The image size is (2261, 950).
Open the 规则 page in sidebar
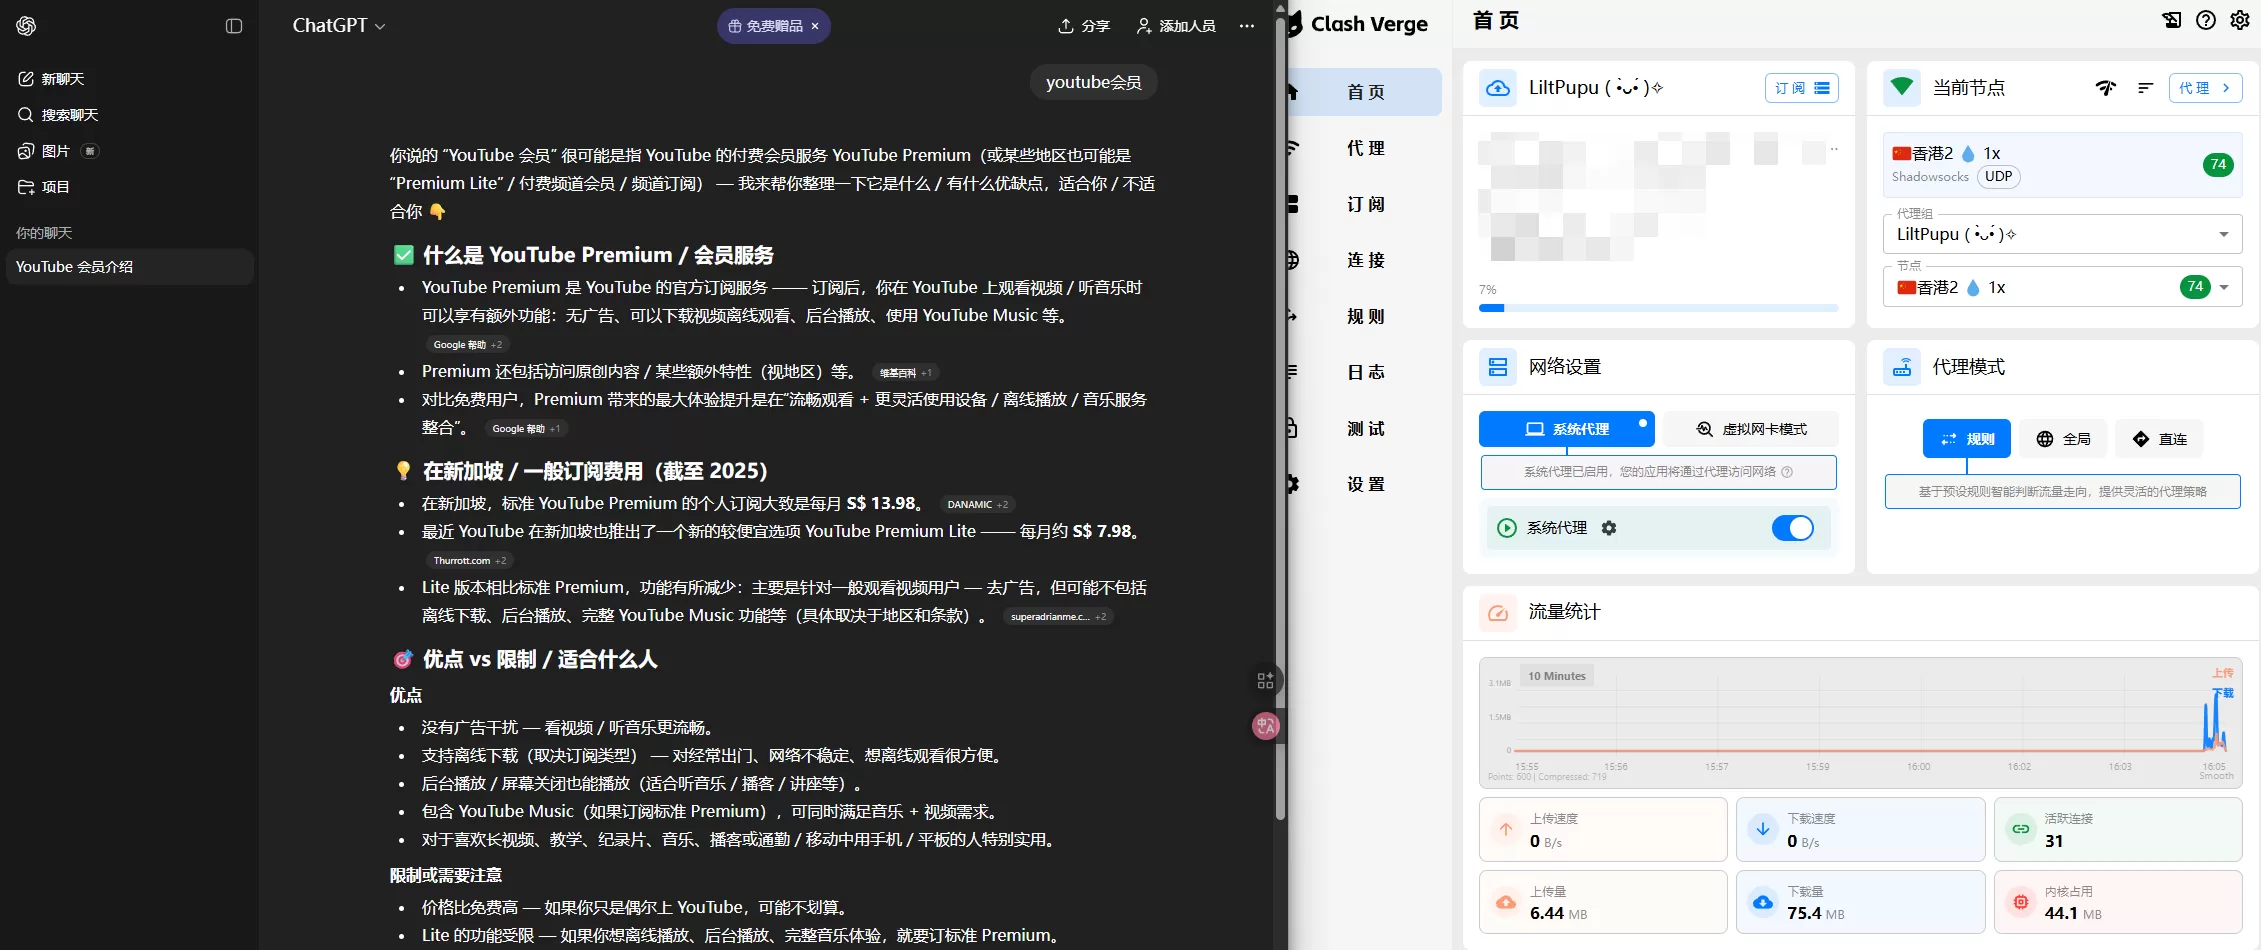[x=1365, y=317]
